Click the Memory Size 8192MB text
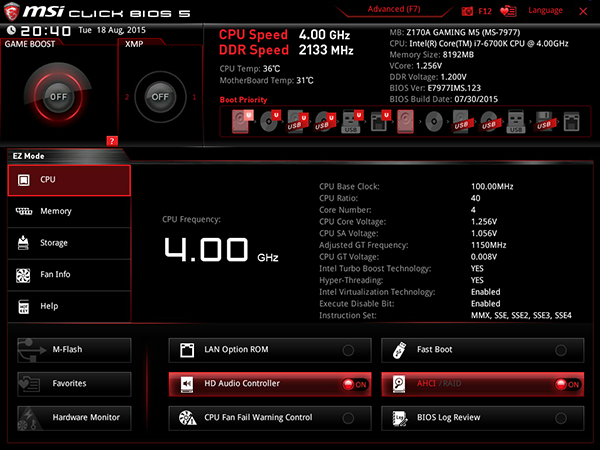The image size is (600, 450). [x=432, y=55]
